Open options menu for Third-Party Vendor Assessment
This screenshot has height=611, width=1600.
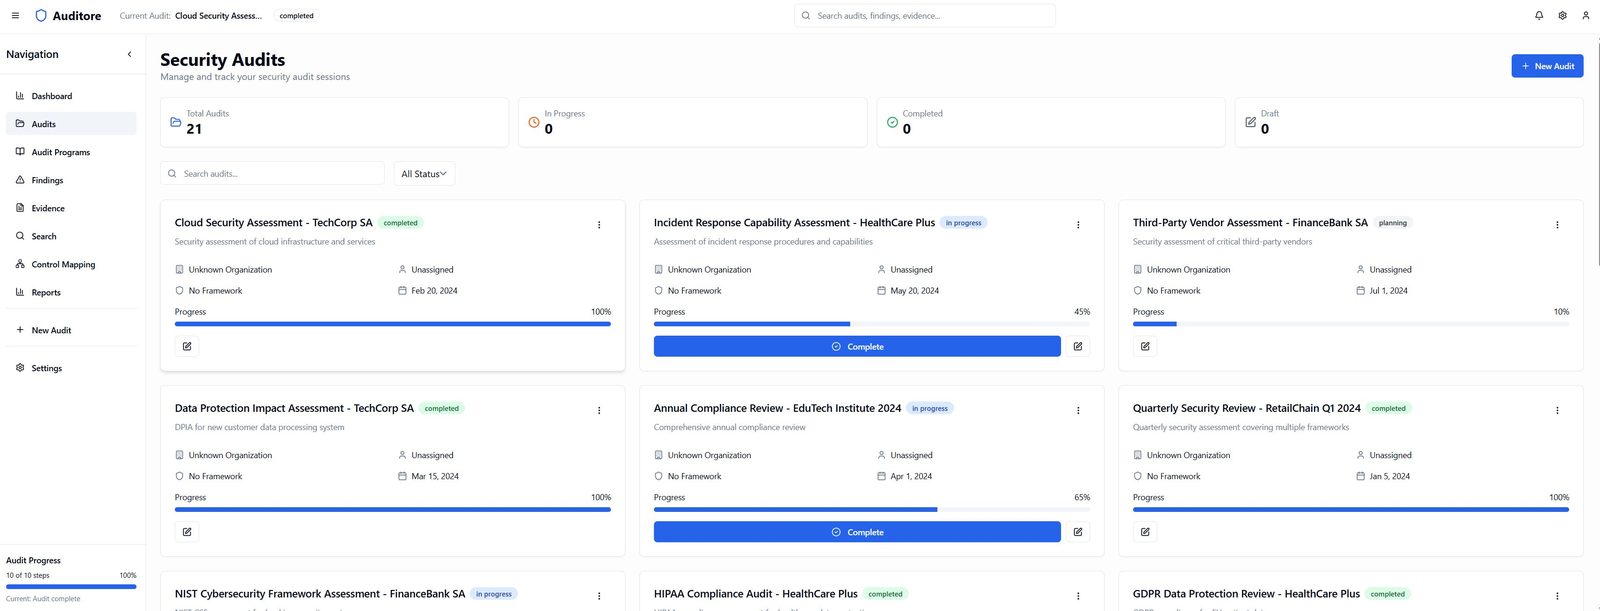pos(1557,225)
